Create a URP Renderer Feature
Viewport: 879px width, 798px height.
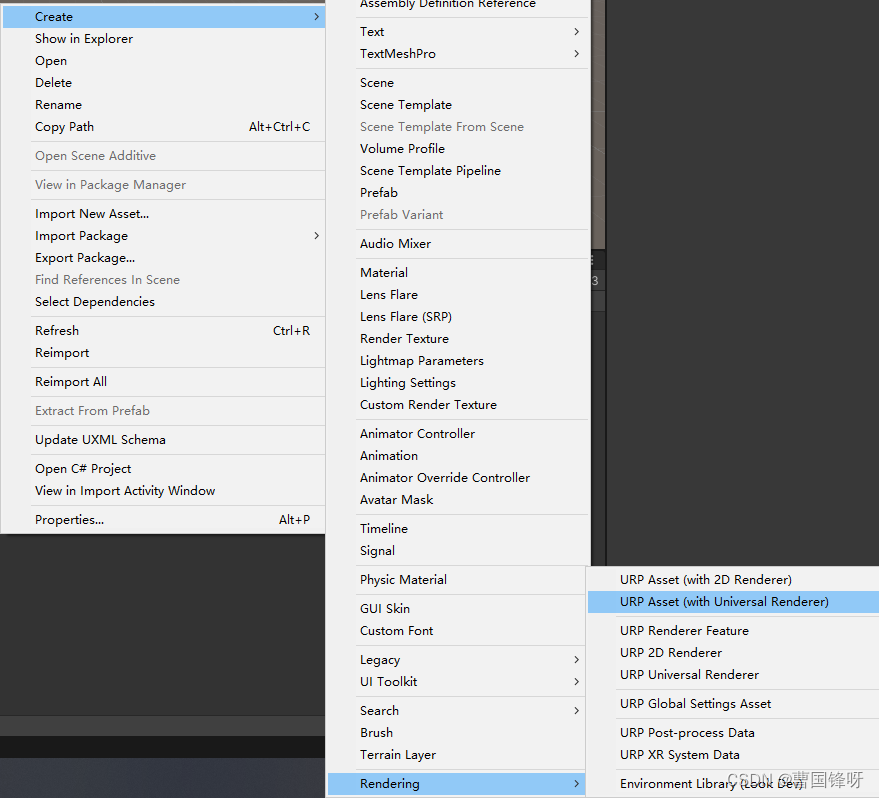point(733,630)
